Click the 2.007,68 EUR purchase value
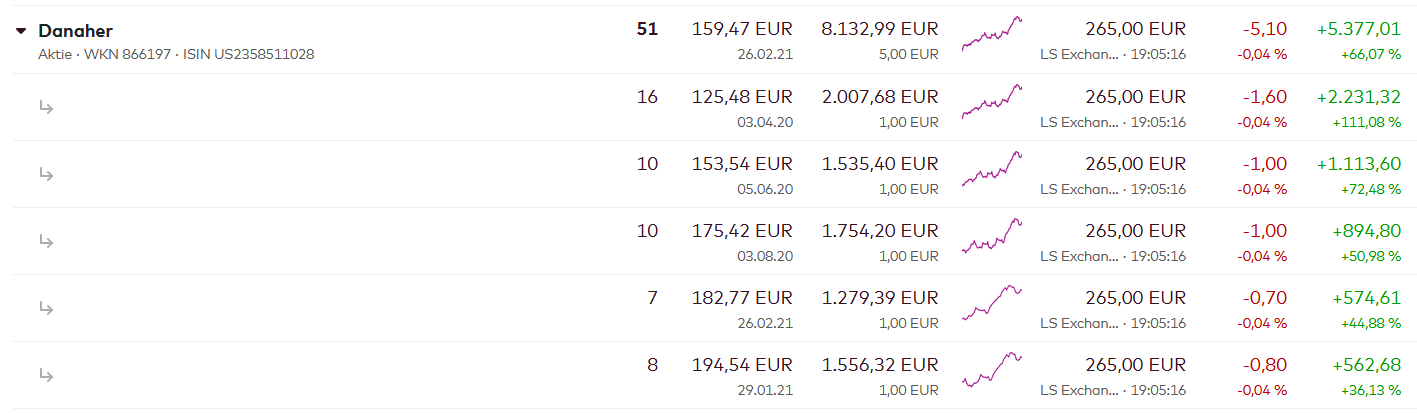This screenshot has width=1417, height=413. pyautogui.click(x=879, y=96)
